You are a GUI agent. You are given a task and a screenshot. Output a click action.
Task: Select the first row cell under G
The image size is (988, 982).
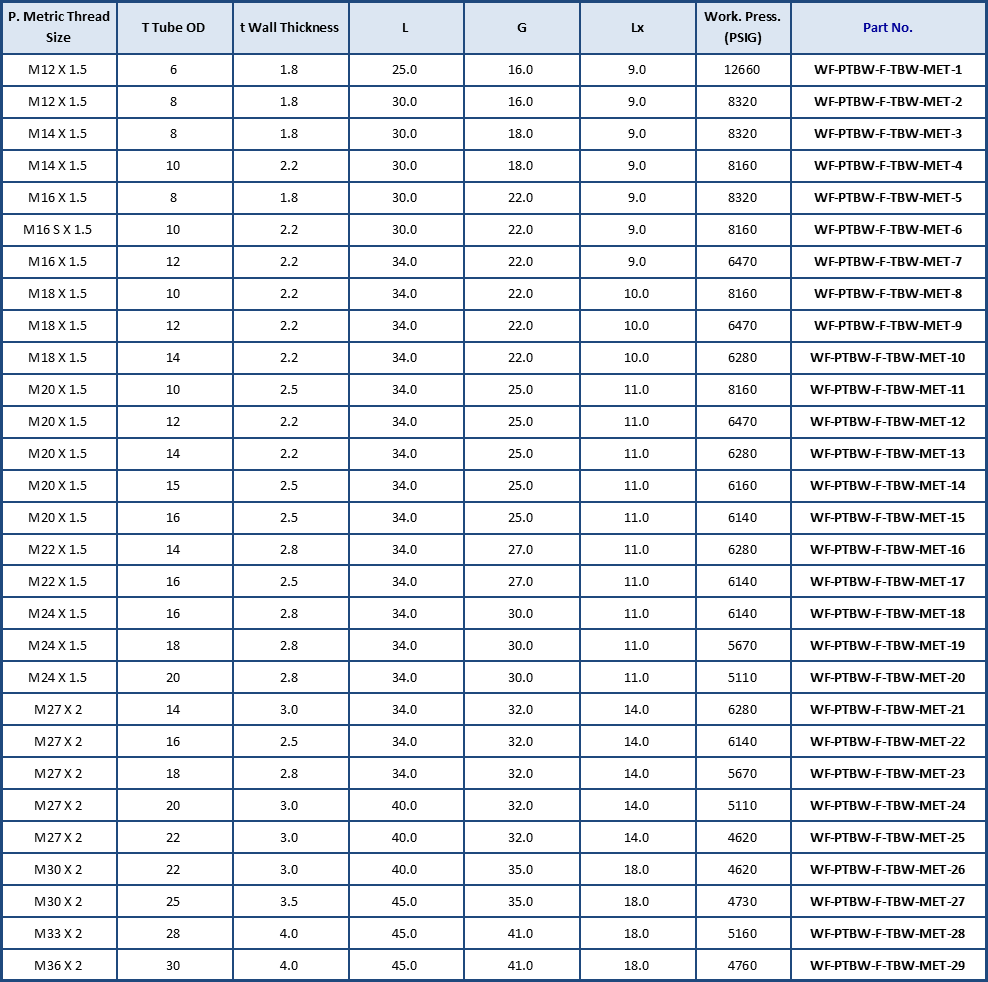tap(521, 70)
